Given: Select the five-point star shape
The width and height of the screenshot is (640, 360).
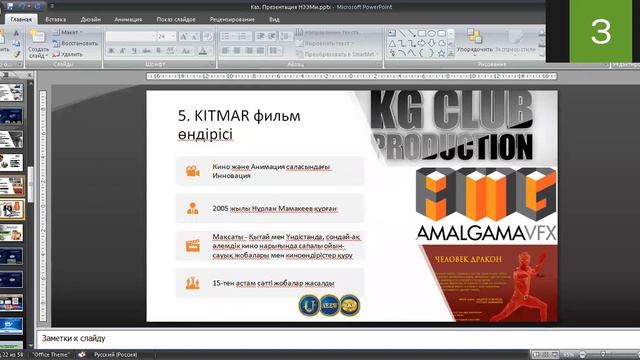Looking at the screenshot, I should tap(441, 53).
